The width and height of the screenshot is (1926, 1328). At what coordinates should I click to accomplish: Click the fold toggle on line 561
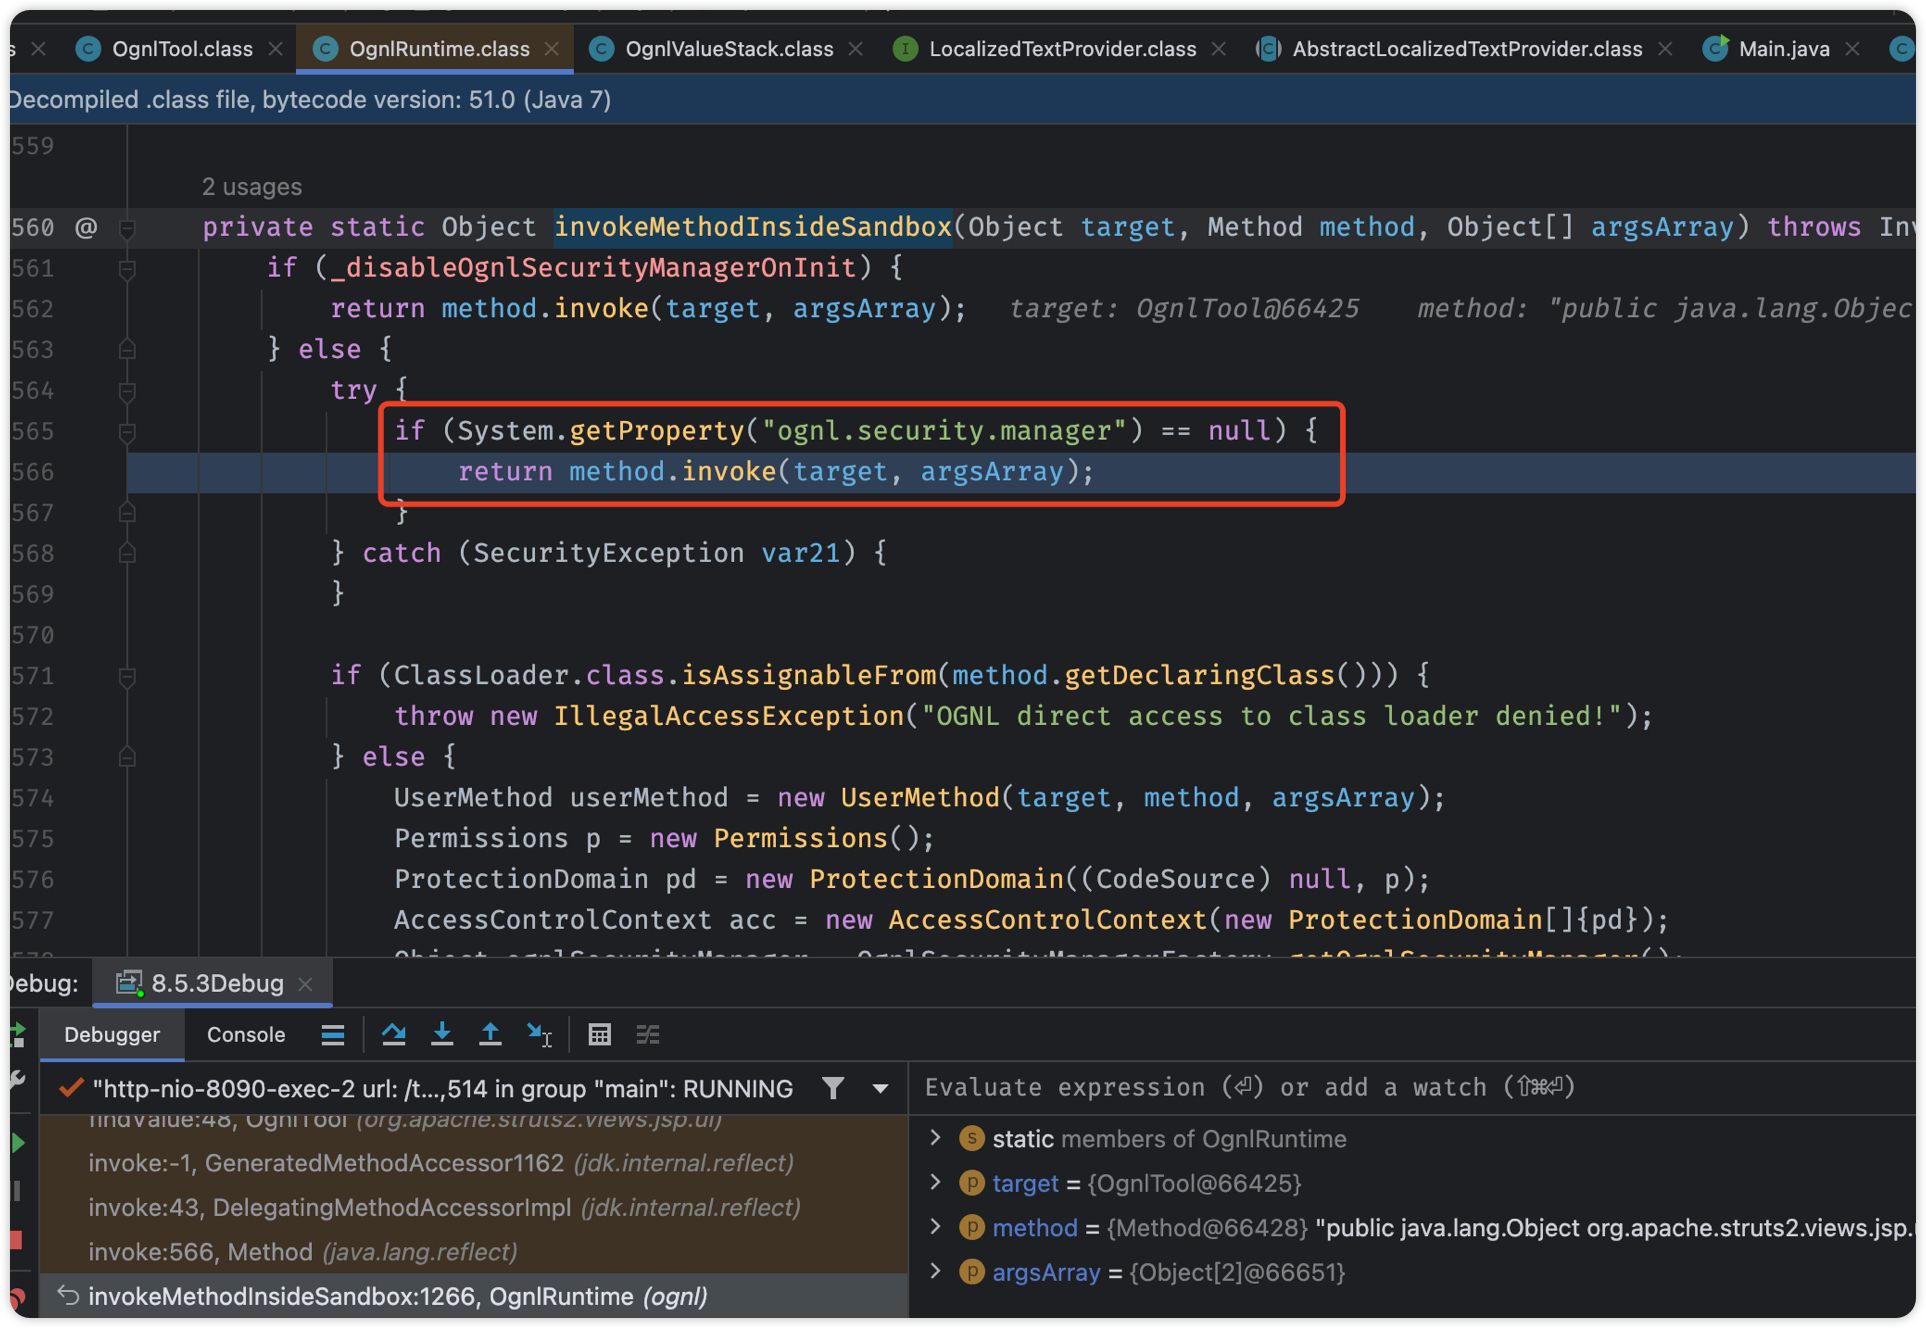pyautogui.click(x=127, y=269)
